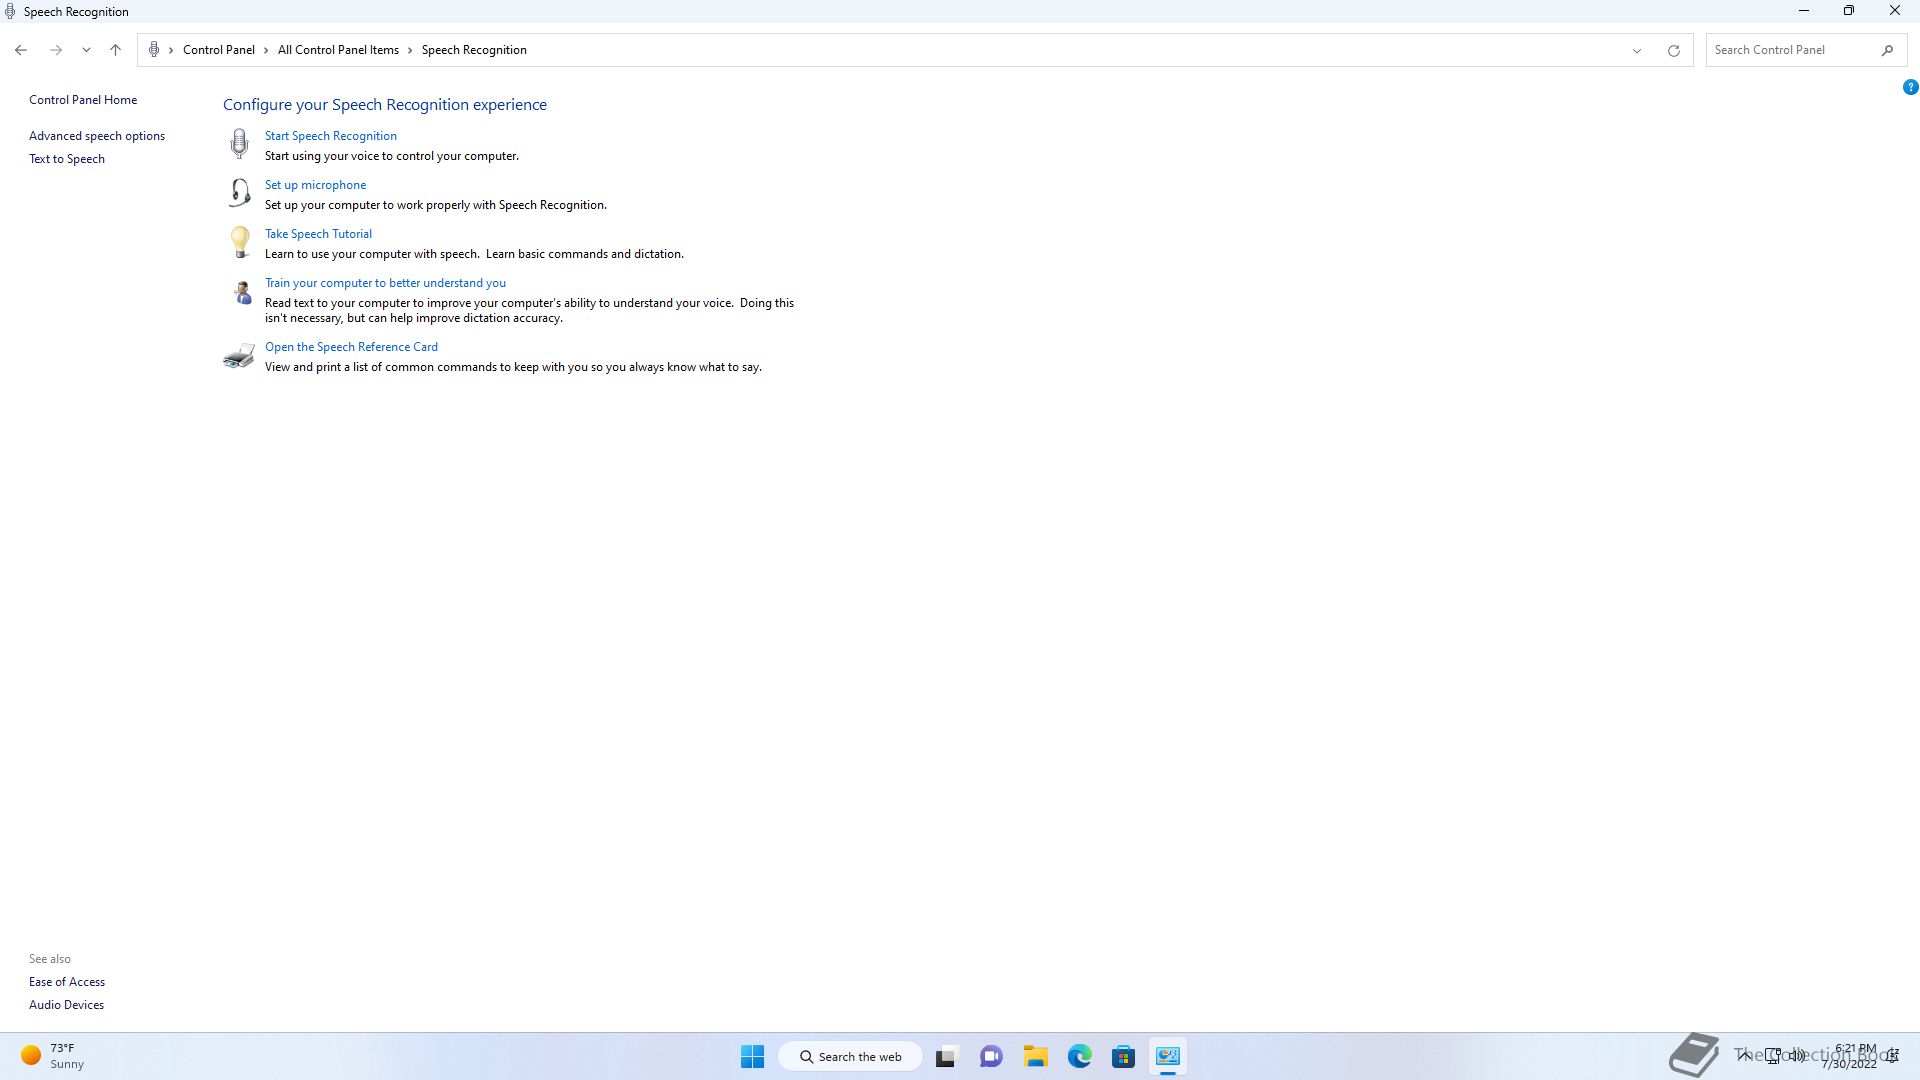Open Ease of Access under See also
Viewport: 1920px width, 1080px height.
click(x=67, y=982)
